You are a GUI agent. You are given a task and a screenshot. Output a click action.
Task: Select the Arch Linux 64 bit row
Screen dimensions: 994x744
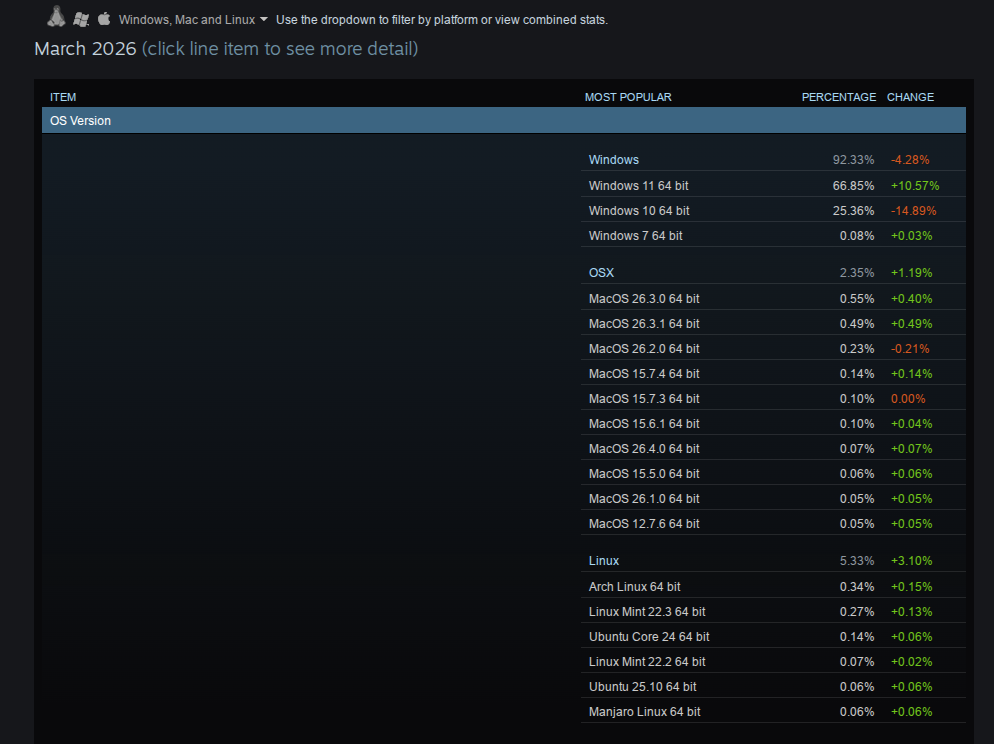pyautogui.click(x=773, y=587)
